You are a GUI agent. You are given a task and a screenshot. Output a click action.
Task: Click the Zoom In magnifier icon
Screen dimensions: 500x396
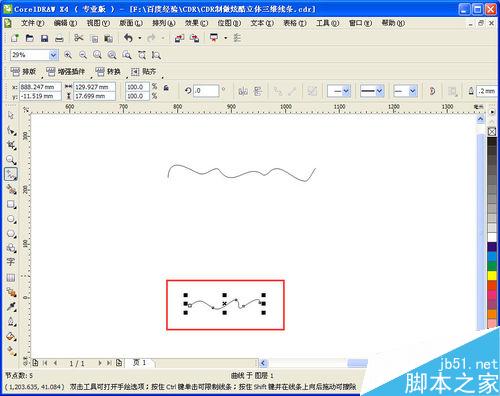click(68, 55)
